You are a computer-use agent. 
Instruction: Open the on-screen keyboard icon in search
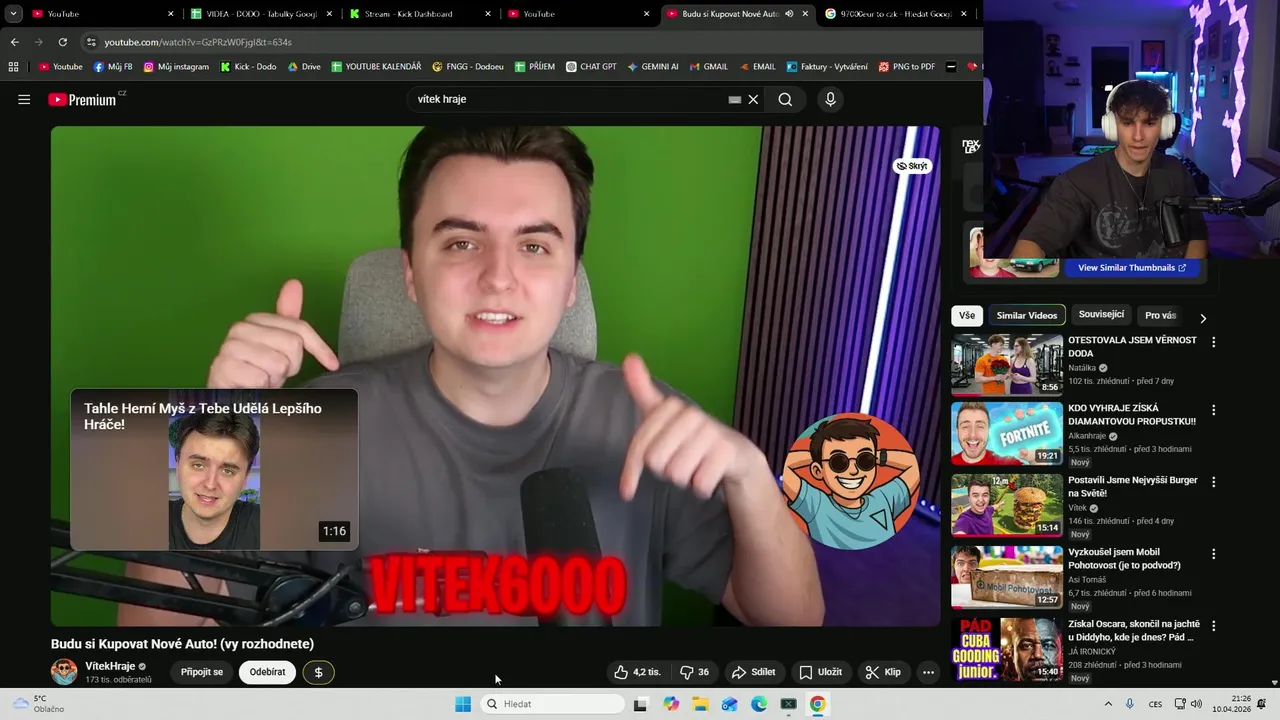pyautogui.click(x=735, y=99)
